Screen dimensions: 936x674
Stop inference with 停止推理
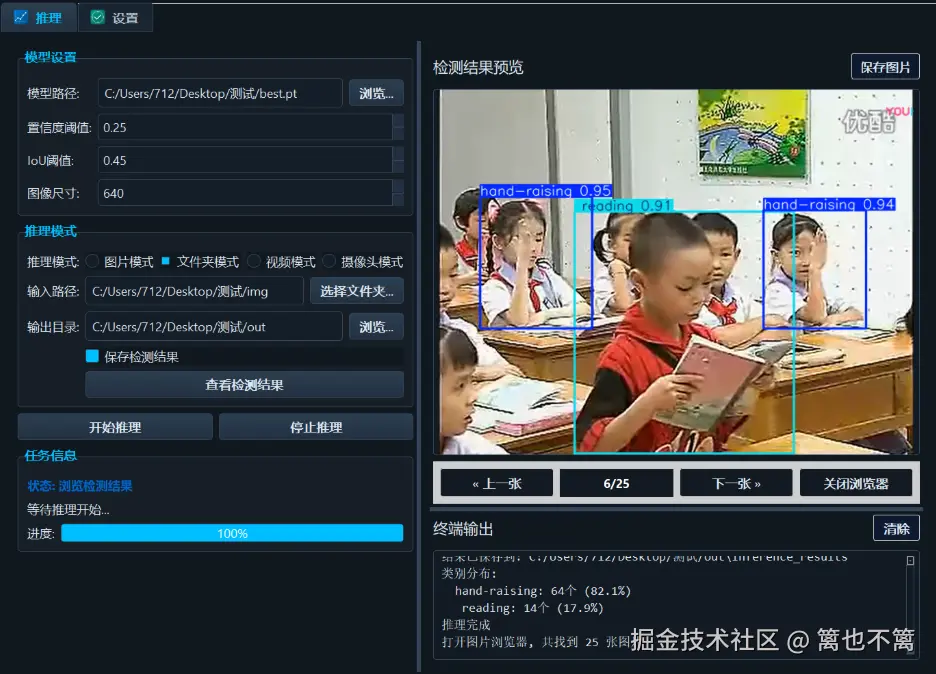click(315, 425)
